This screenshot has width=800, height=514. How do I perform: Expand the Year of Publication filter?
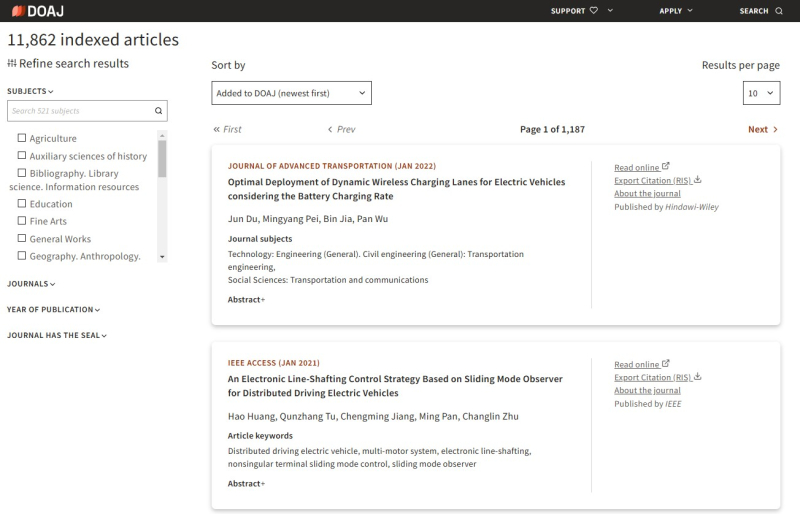click(54, 310)
